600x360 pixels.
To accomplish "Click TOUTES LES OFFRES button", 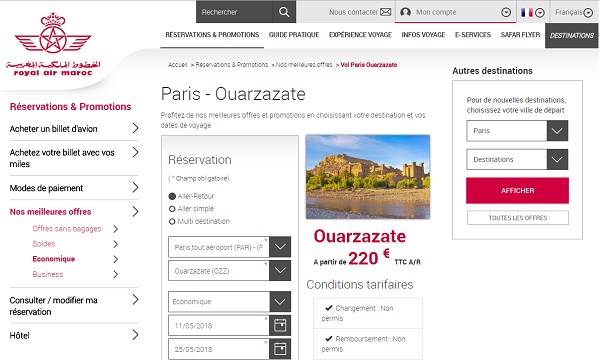I will point(518,218).
